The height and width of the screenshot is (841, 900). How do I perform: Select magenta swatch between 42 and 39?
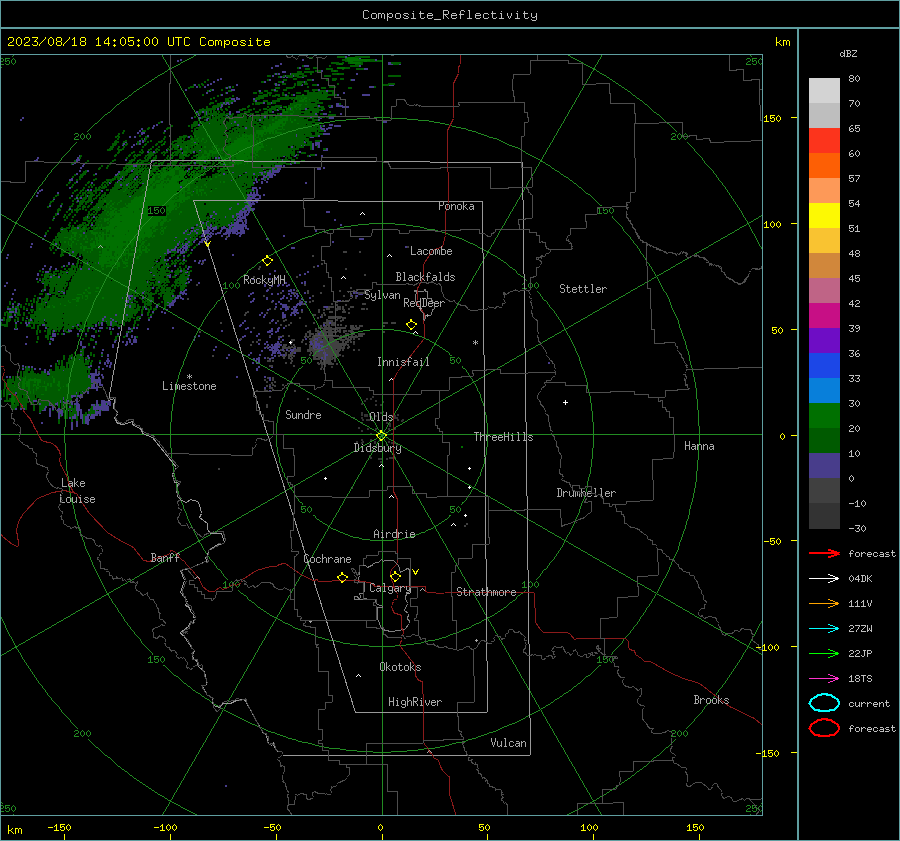[824, 315]
